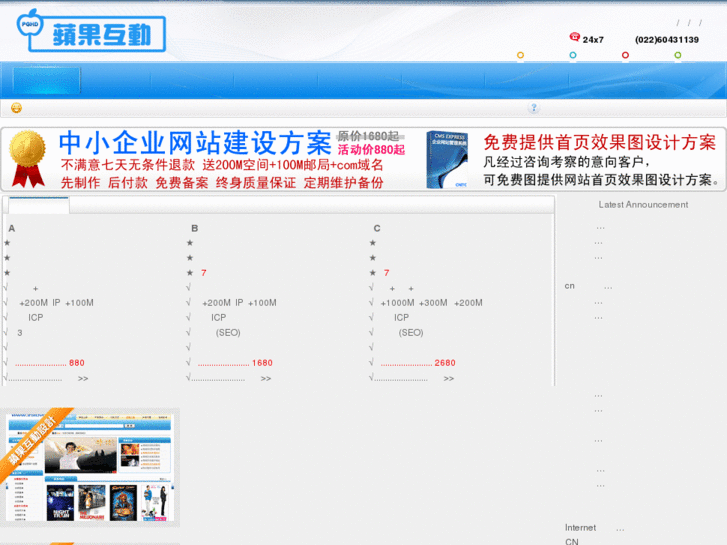The width and height of the screenshot is (727, 545).
Task: Click the red 7 in plan C
Action: click(x=386, y=273)
